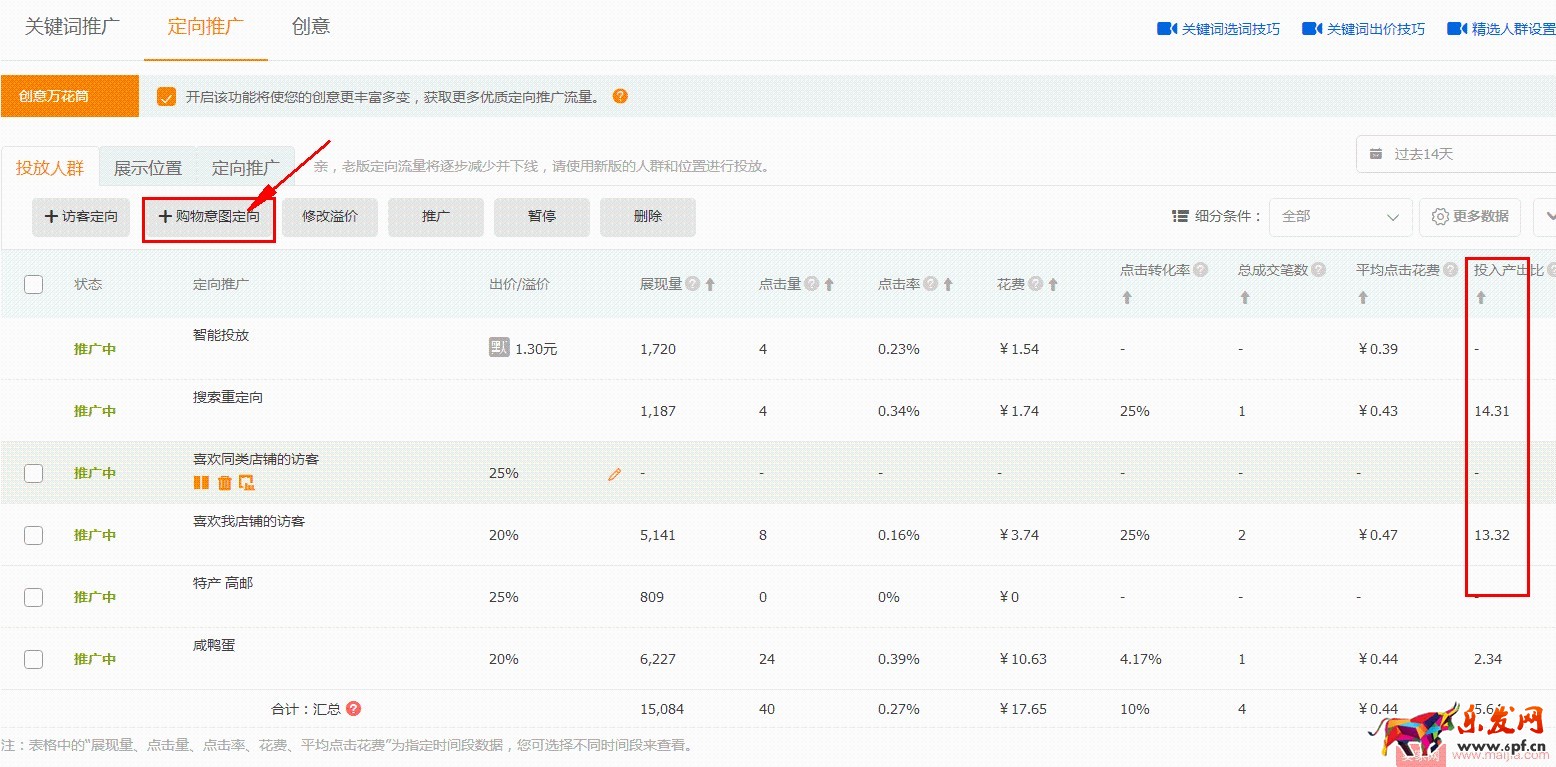The image size is (1556, 767).
Task: Open the 细分条件 全部 dropdown
Action: [1340, 216]
